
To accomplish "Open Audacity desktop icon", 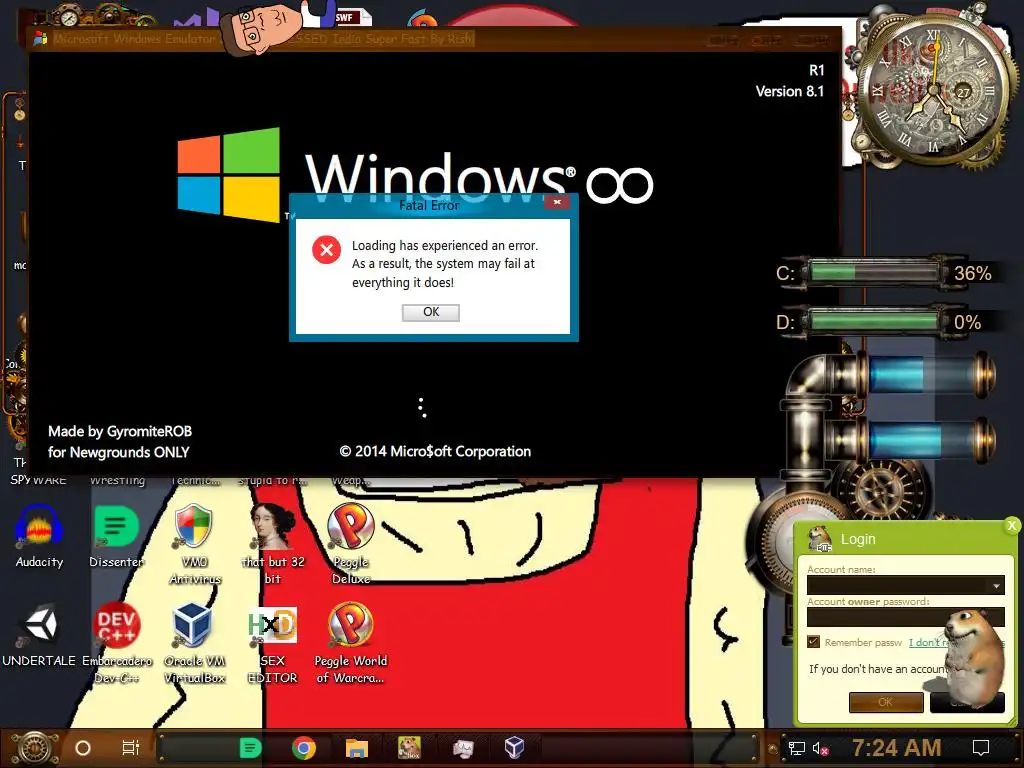I will [x=39, y=536].
